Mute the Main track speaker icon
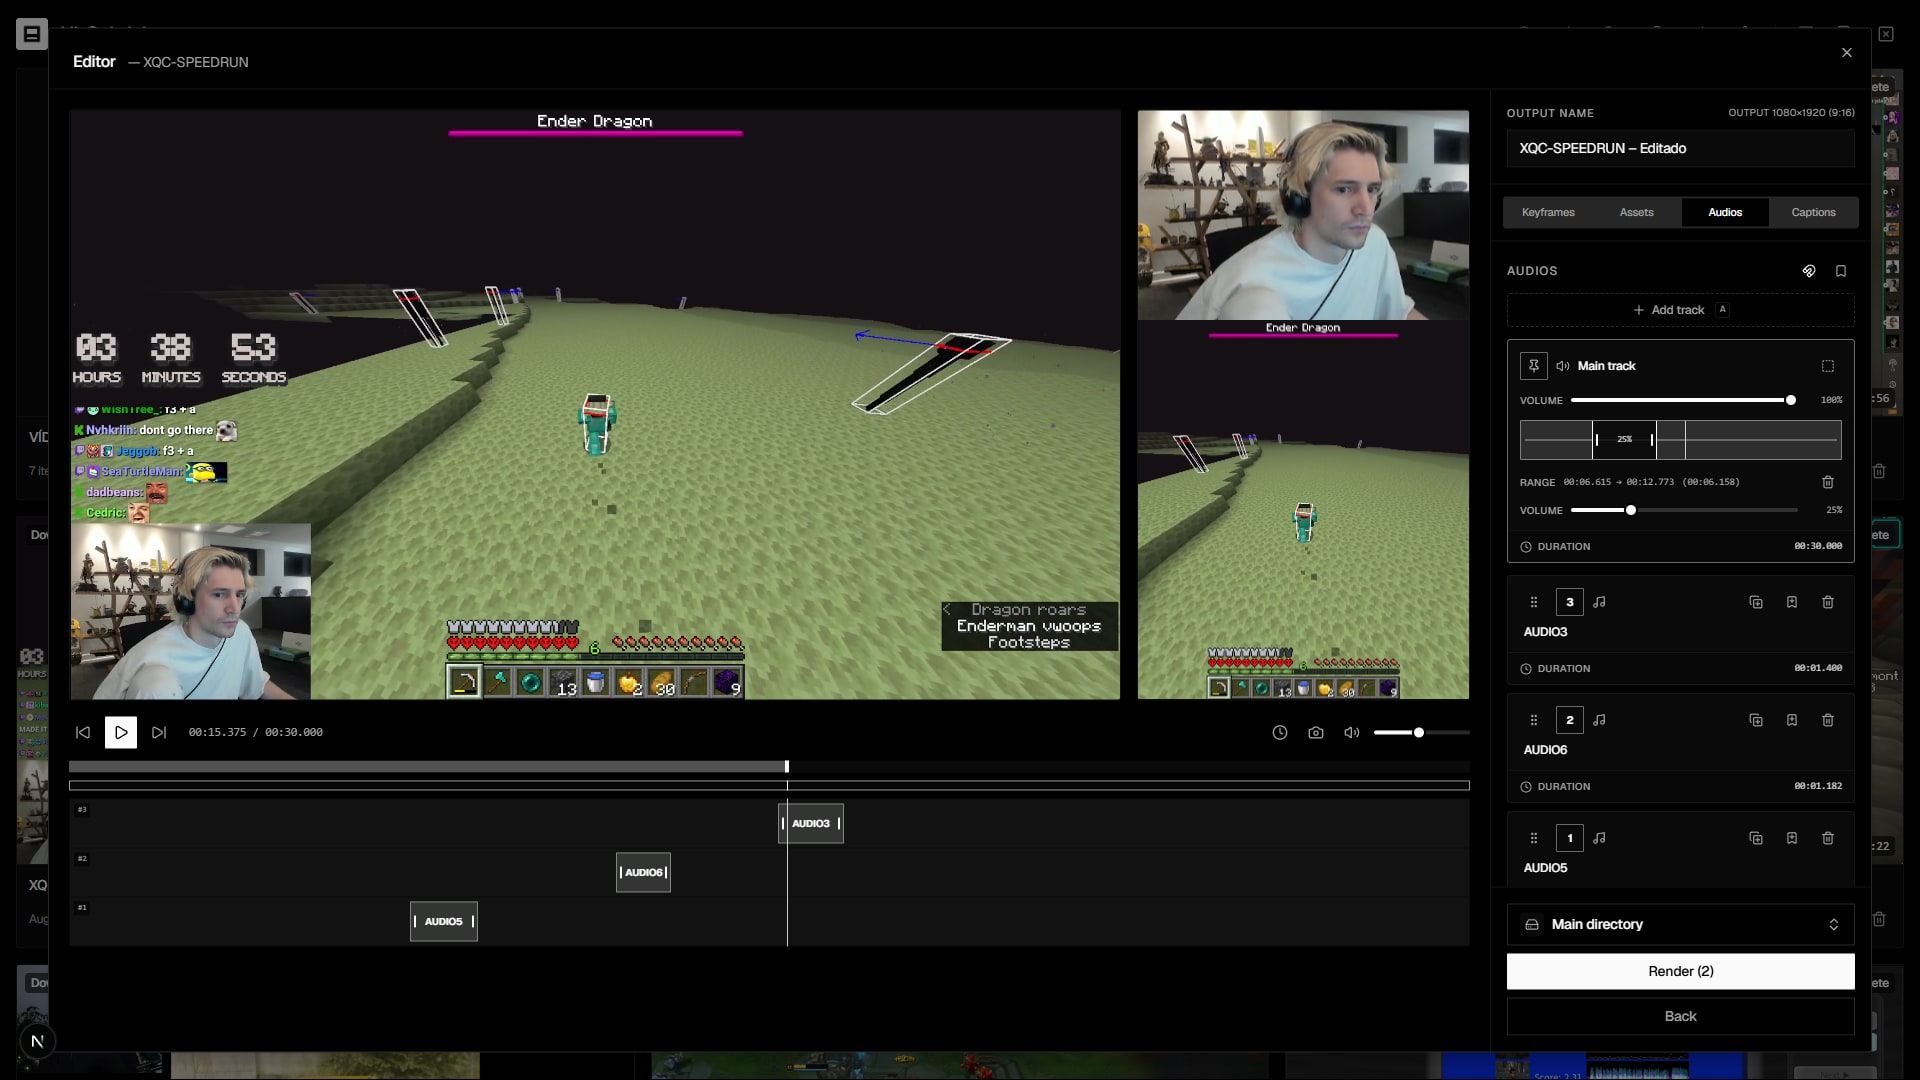 (x=1563, y=366)
